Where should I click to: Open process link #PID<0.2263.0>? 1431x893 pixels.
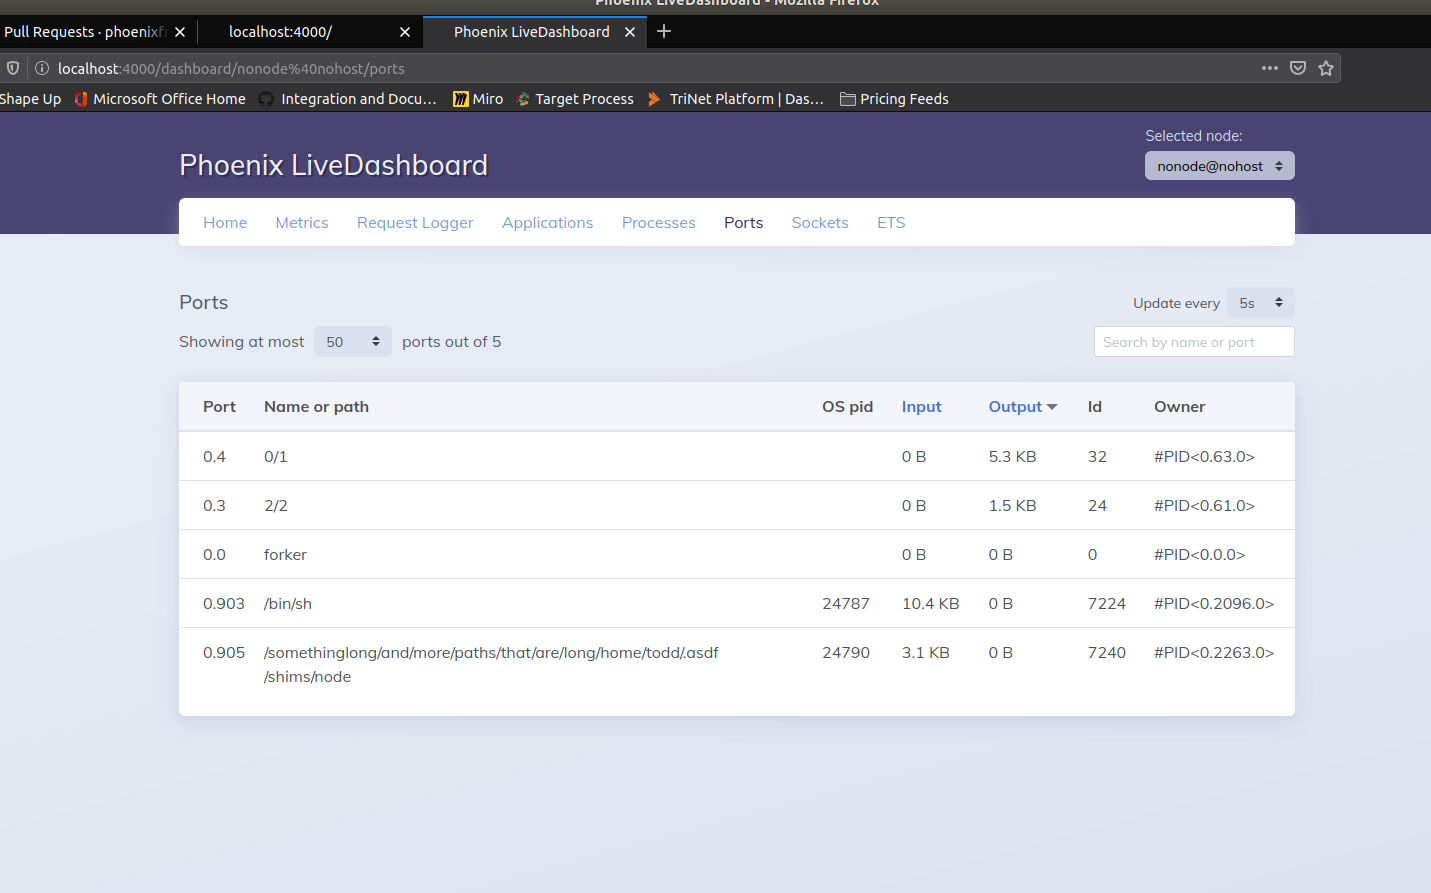coord(1213,652)
